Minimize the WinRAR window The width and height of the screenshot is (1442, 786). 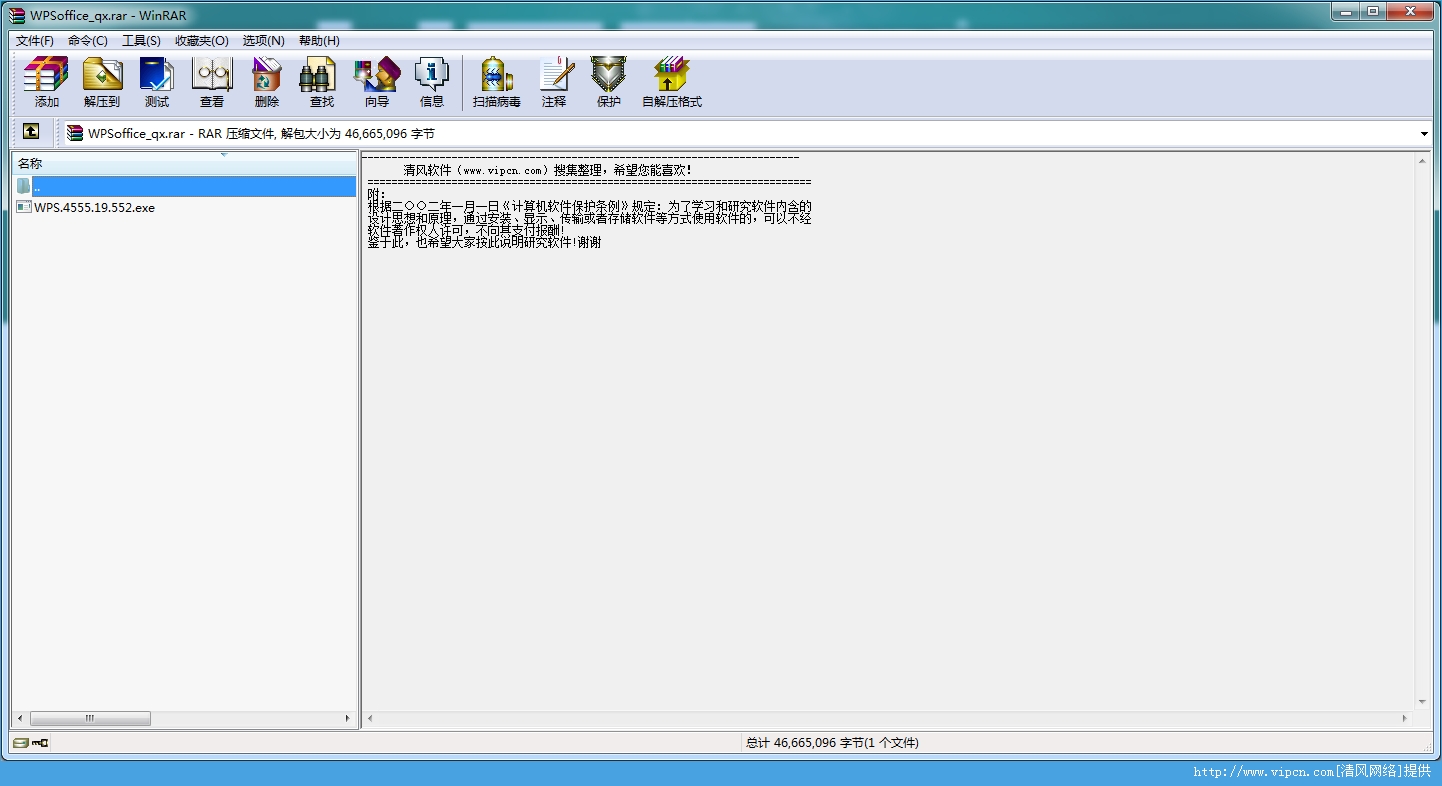point(1344,11)
